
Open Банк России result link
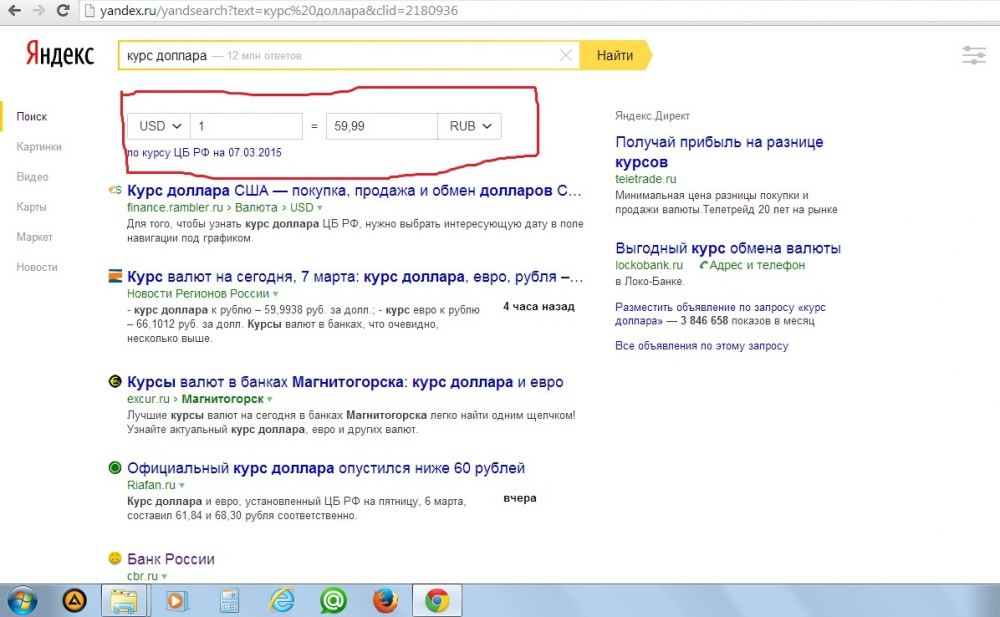click(x=170, y=558)
